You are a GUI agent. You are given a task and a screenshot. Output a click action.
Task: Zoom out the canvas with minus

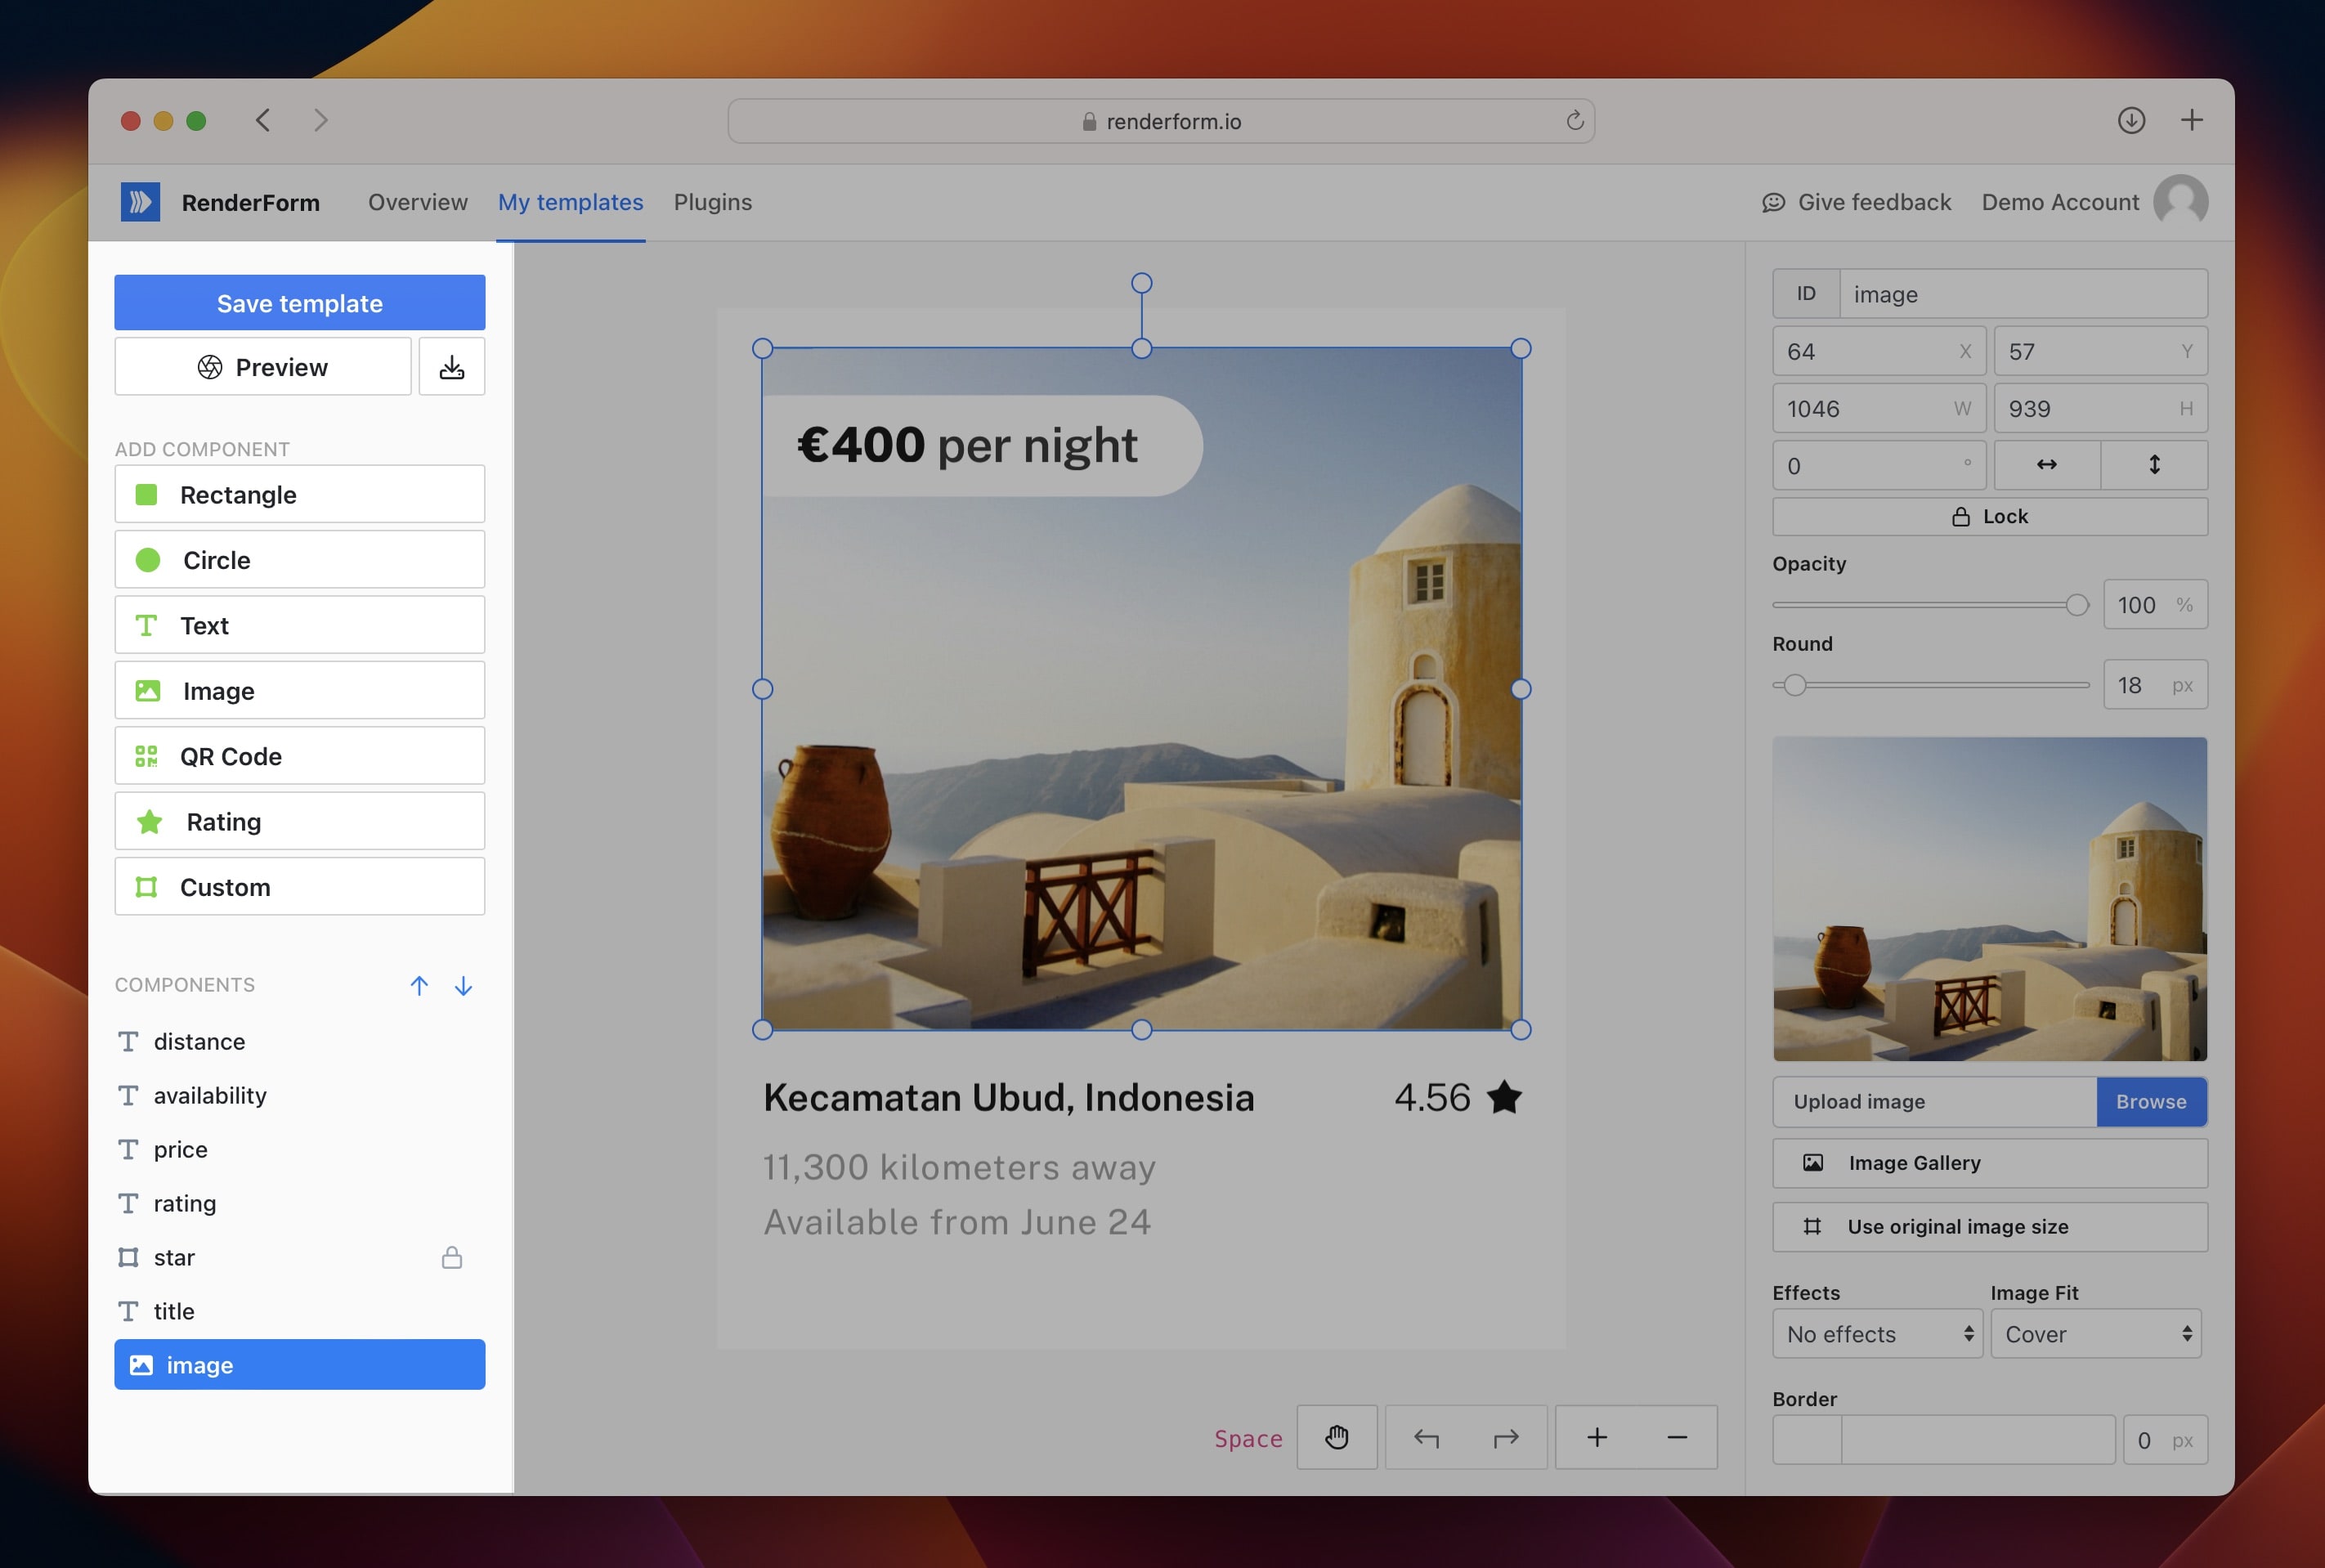[1677, 1437]
